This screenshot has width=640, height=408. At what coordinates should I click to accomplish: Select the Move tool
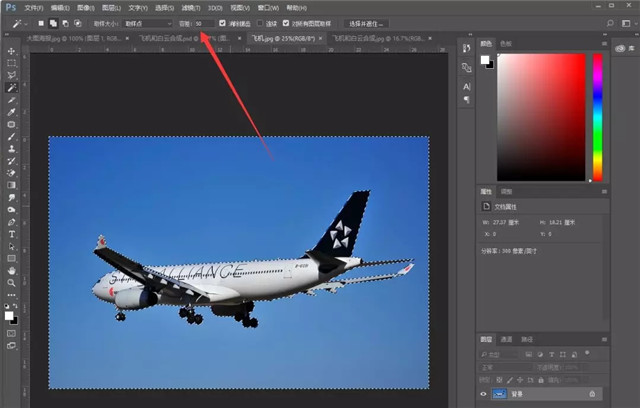(12, 51)
